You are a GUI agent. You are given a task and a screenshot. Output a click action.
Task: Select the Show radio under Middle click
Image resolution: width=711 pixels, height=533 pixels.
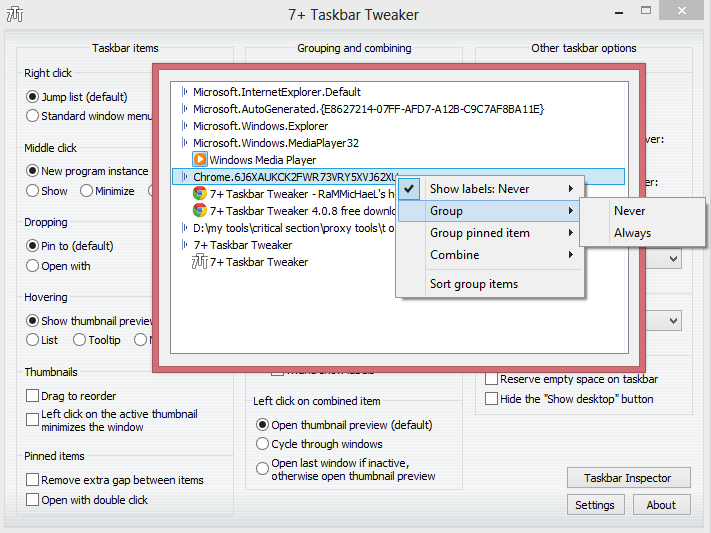(32, 191)
